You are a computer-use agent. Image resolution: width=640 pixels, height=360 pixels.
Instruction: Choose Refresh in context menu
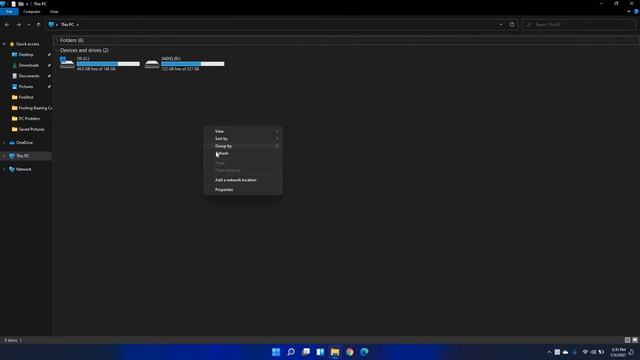(243, 153)
